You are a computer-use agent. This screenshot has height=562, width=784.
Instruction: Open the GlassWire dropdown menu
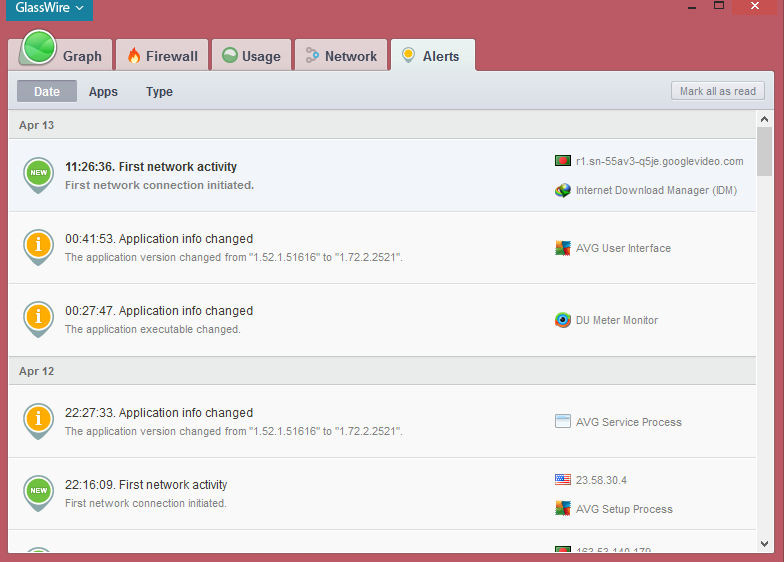(x=49, y=8)
